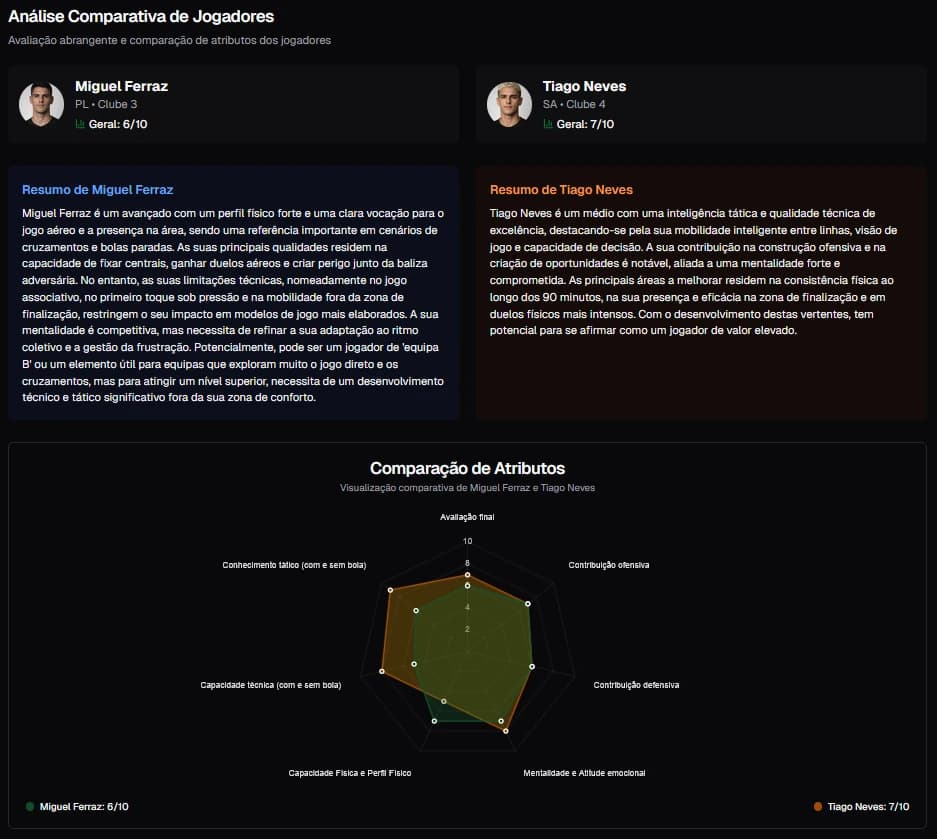The image size is (937, 839).
Task: Click the Contribuição defensiva axis label
Action: pos(636,685)
